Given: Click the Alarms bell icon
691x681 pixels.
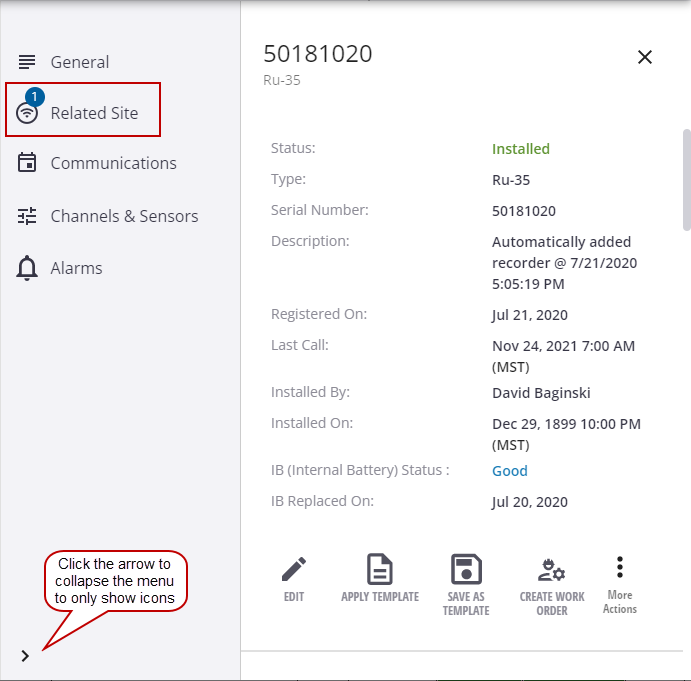Looking at the screenshot, I should click(27, 268).
